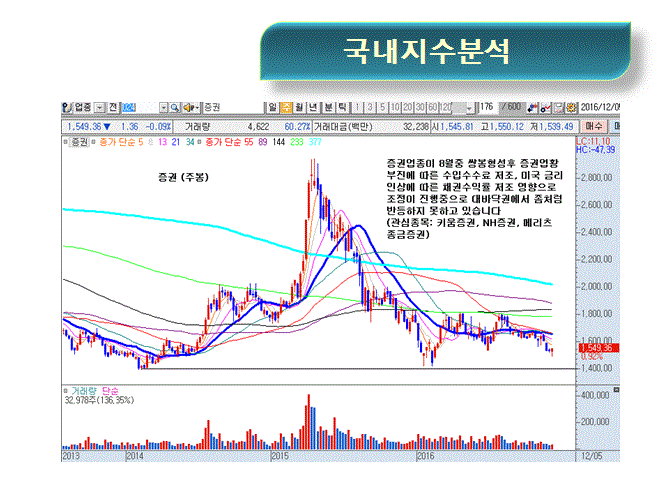The width and height of the screenshot is (668, 498).
Task: Click the red 1,549.36 price tag on axis
Action: point(600,348)
